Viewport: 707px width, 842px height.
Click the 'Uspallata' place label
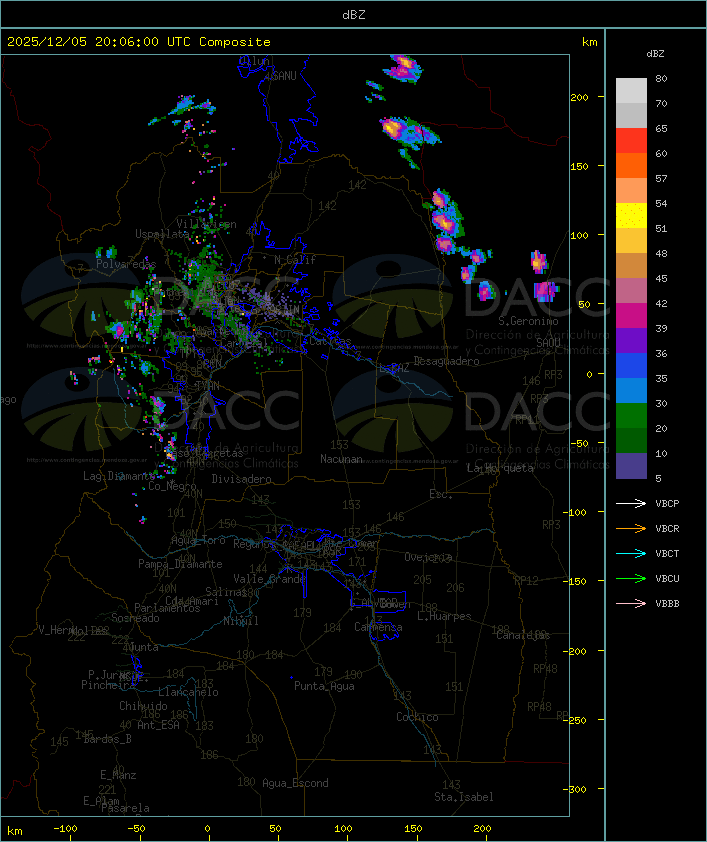tap(162, 234)
